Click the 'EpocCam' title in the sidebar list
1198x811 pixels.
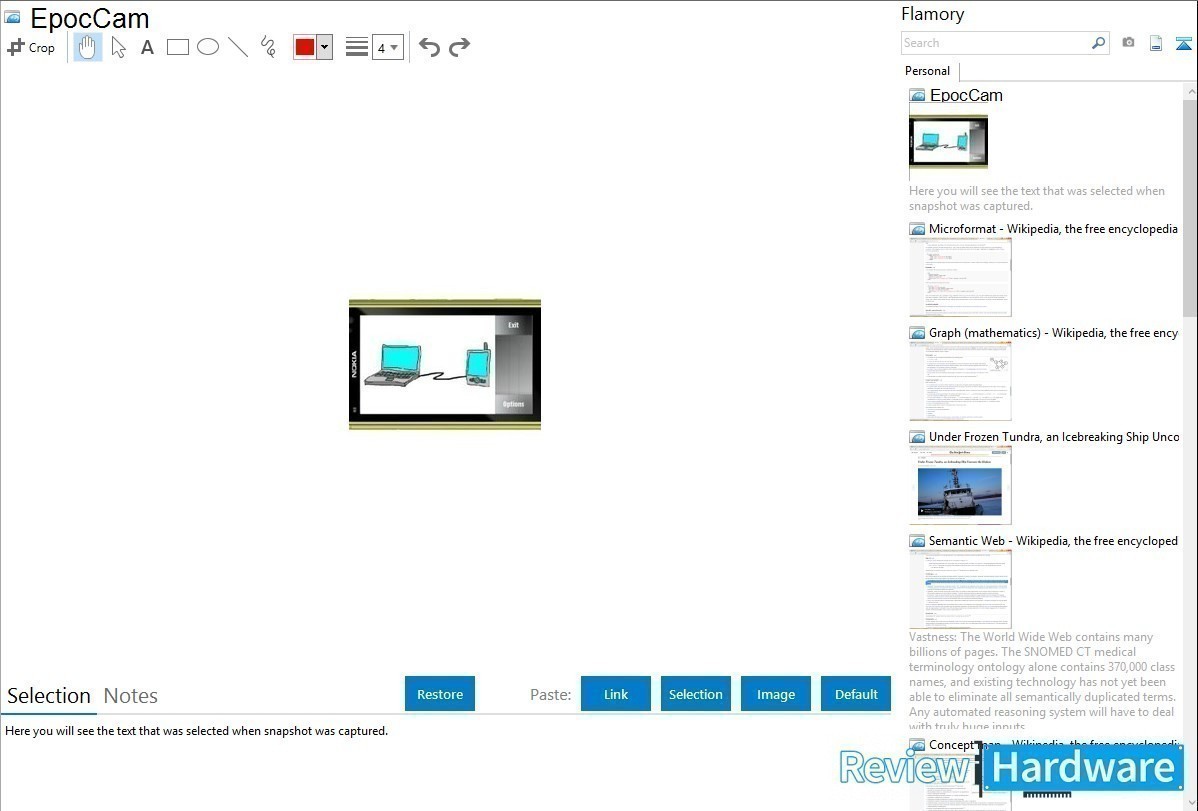point(966,96)
